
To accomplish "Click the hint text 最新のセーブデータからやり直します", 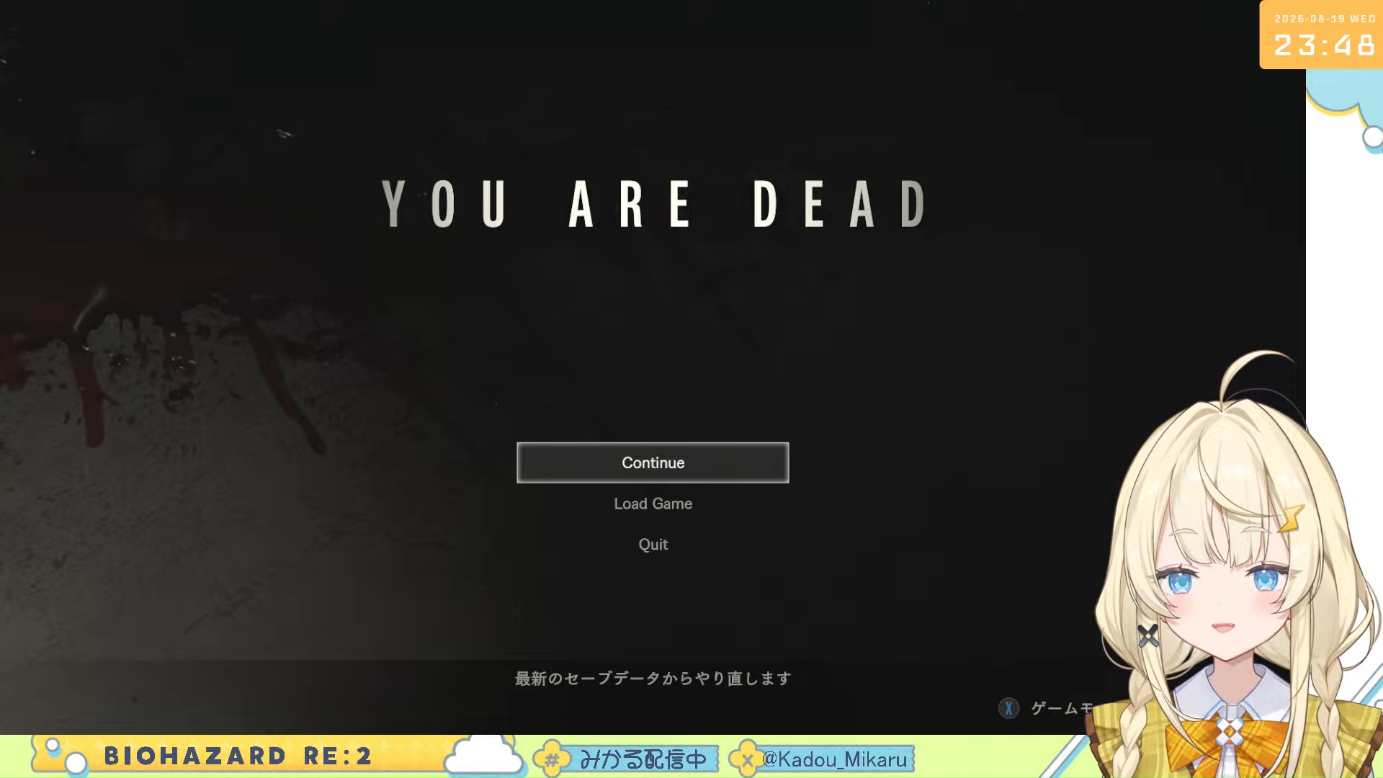I will (653, 678).
